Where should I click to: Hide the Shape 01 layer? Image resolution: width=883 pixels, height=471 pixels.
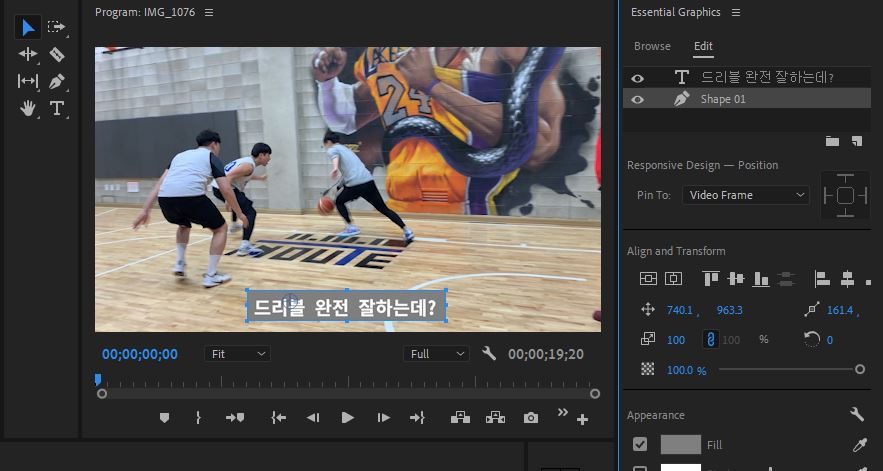coord(637,99)
